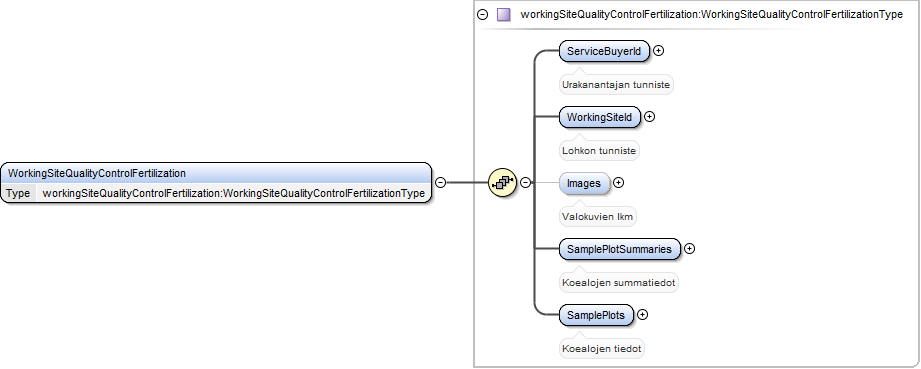The height and width of the screenshot is (369, 921).
Task: Collapse the WorkingSiteQualityControlFertilizationType container
Action: [483, 15]
